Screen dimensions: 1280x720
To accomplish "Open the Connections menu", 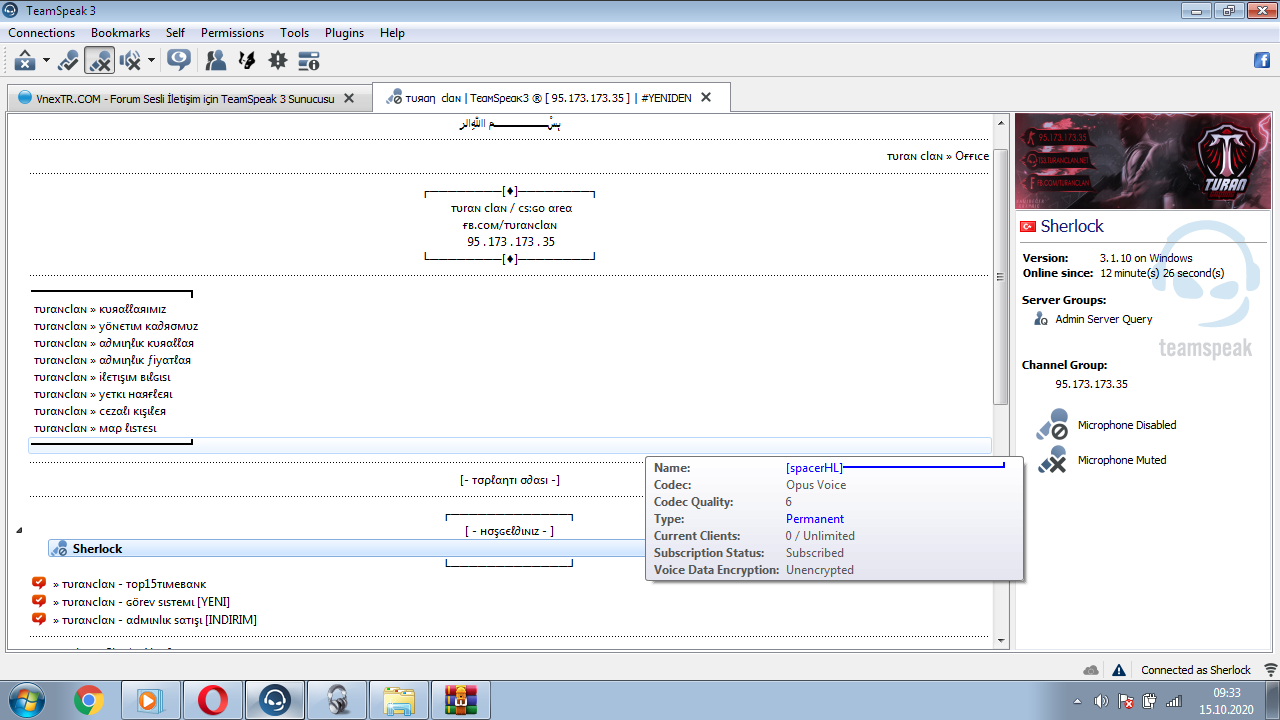I will (x=42, y=33).
